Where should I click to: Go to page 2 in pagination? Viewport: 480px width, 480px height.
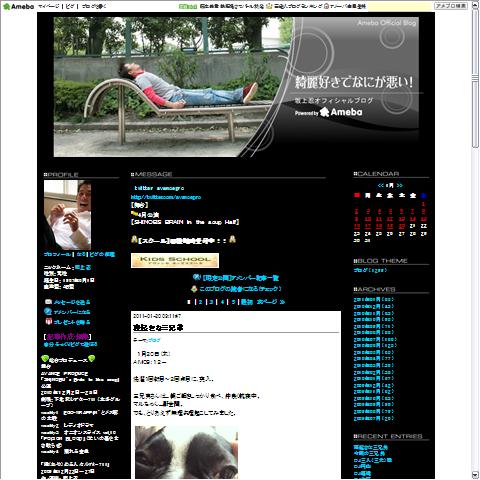[200, 302]
